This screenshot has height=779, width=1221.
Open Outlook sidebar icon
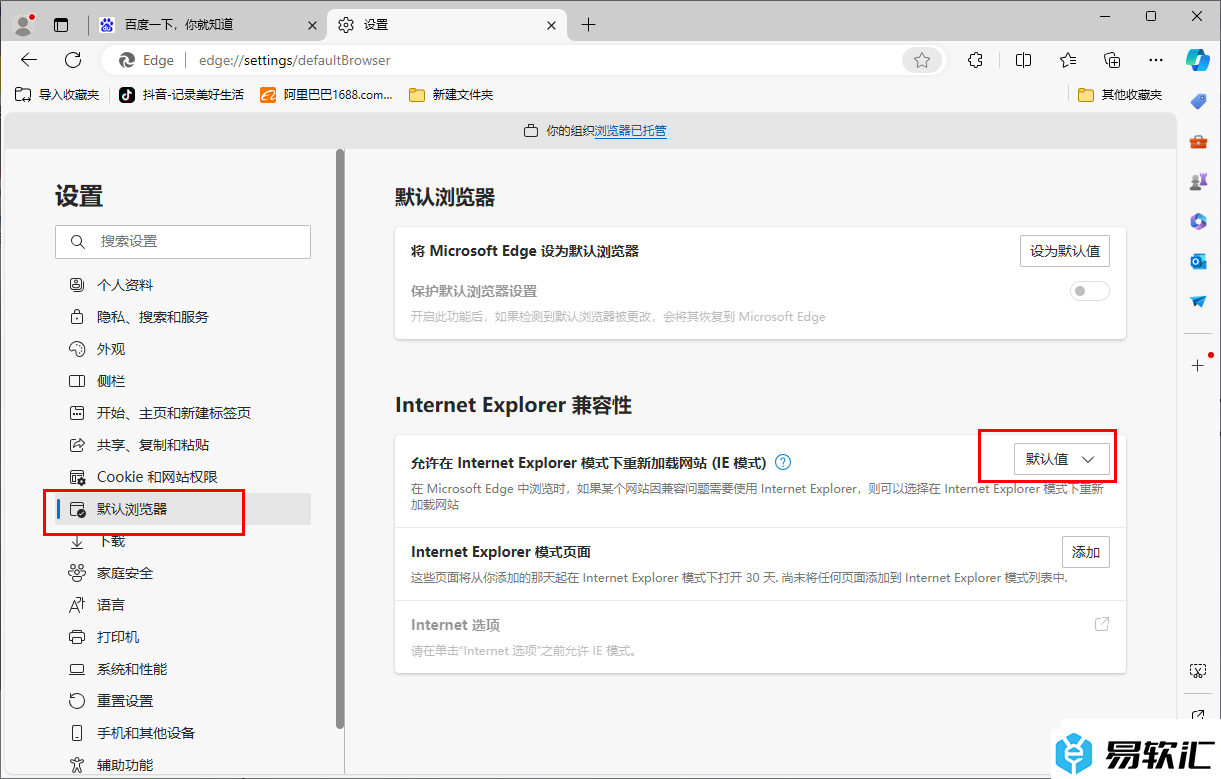[1198, 261]
